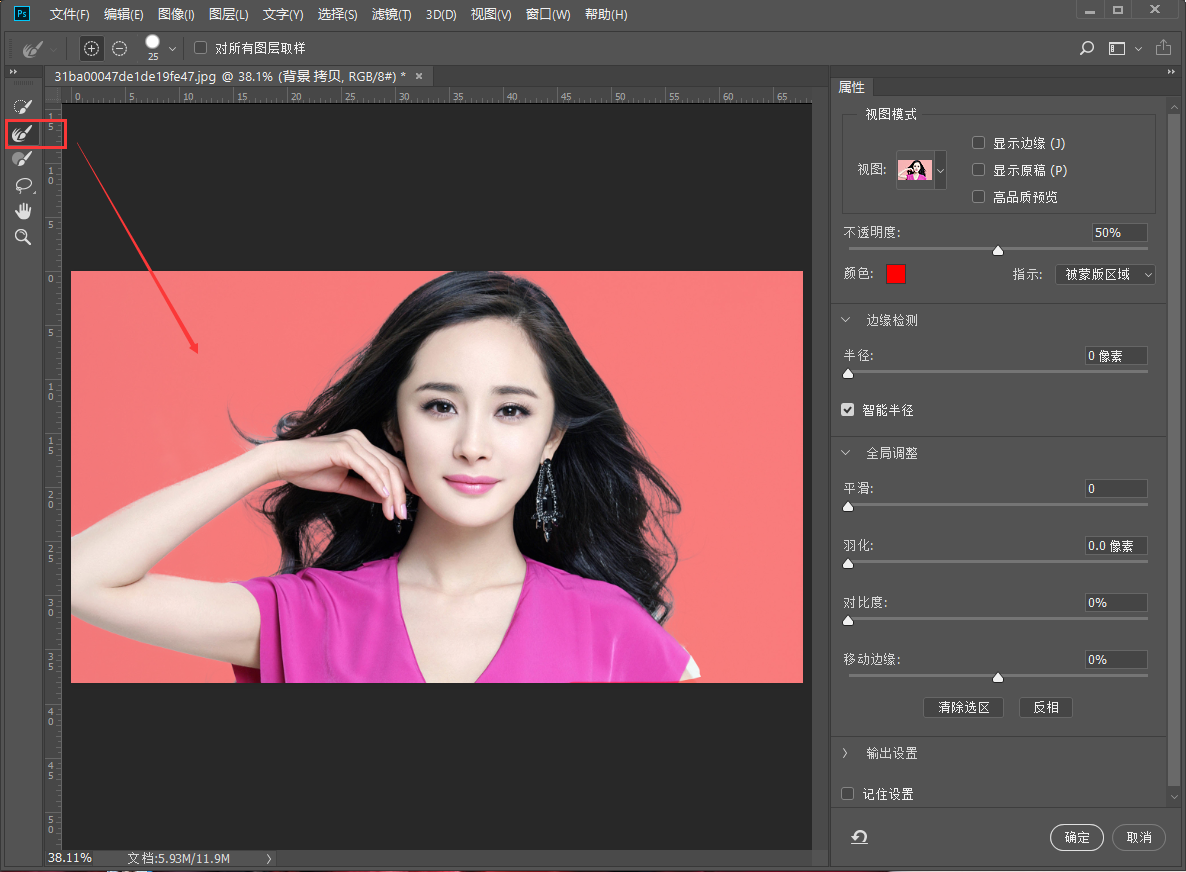This screenshot has width=1186, height=872.
Task: Click the 确定 button
Action: [x=1076, y=837]
